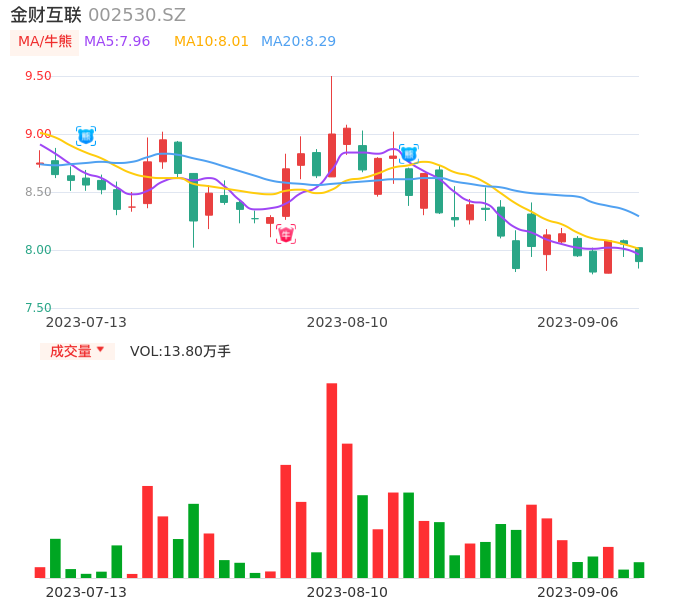This screenshot has width=686, height=606.
Task: Click the MA20:8.29 legend label
Action: (298, 42)
